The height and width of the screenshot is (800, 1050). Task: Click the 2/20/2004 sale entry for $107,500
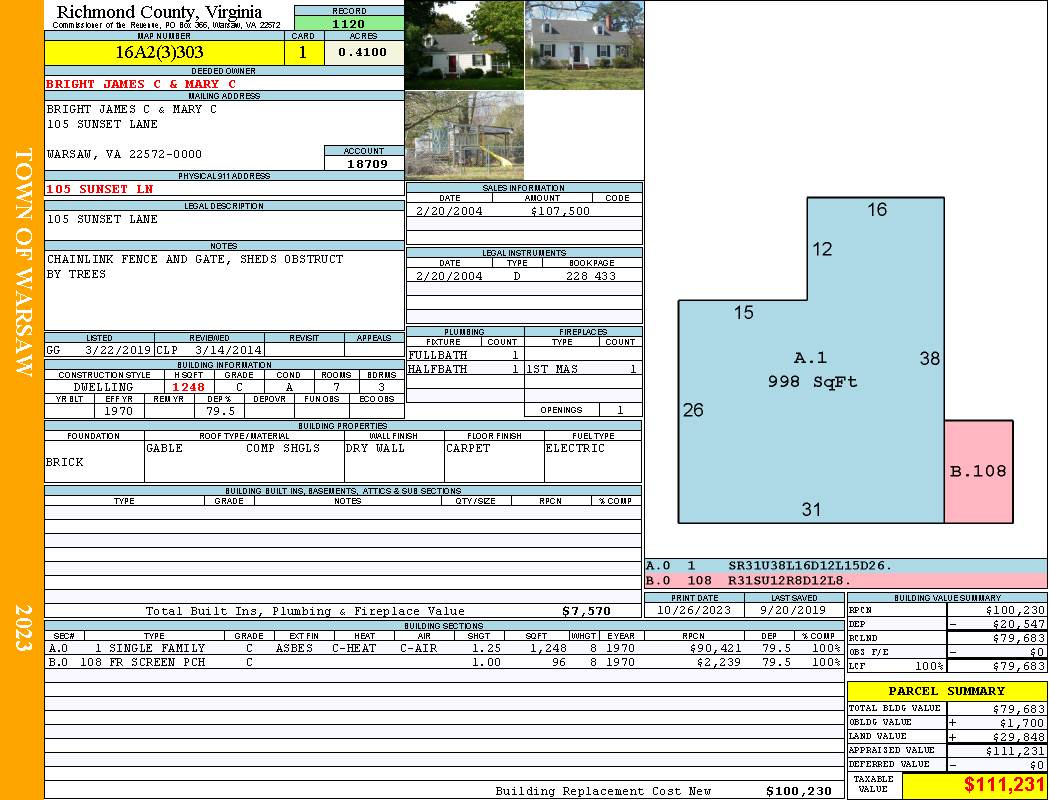pos(524,211)
